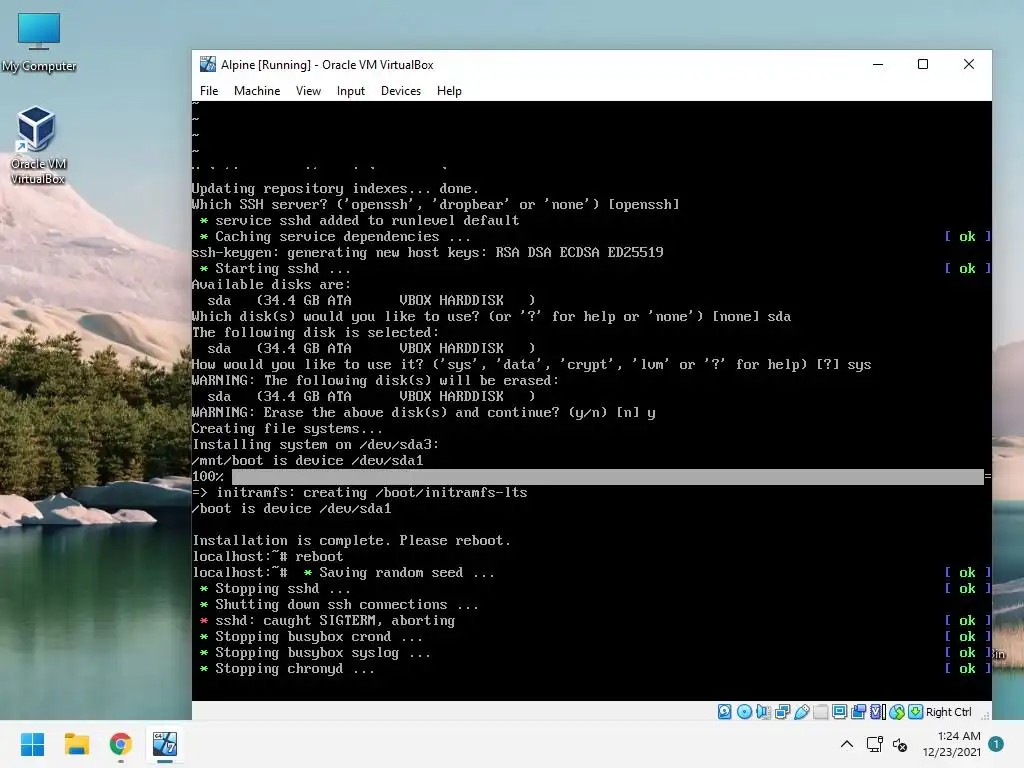Image resolution: width=1024 pixels, height=768 pixels.
Task: Select the My Computer desktop icon
Action: (x=39, y=42)
